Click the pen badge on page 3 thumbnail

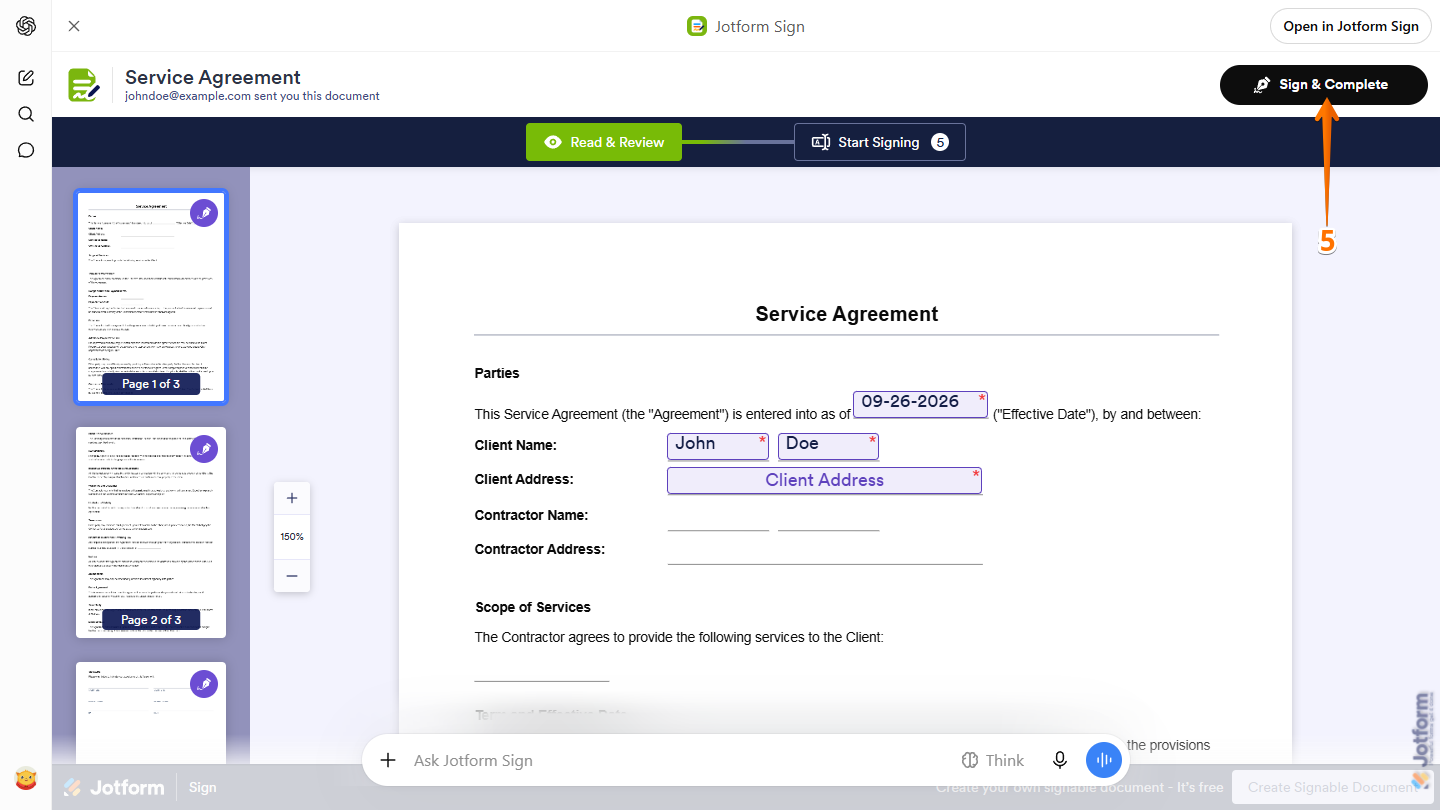coord(204,684)
